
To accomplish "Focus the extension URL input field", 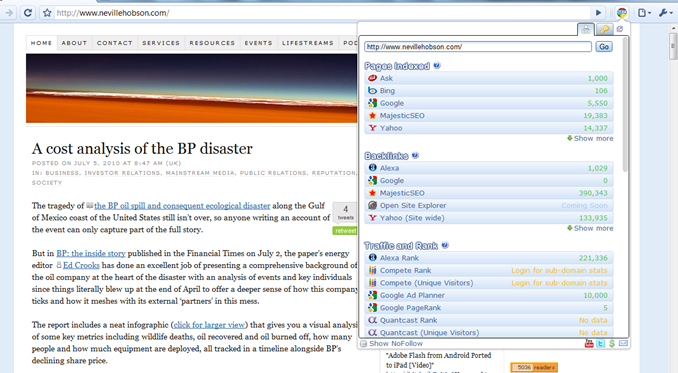I will (x=478, y=47).
